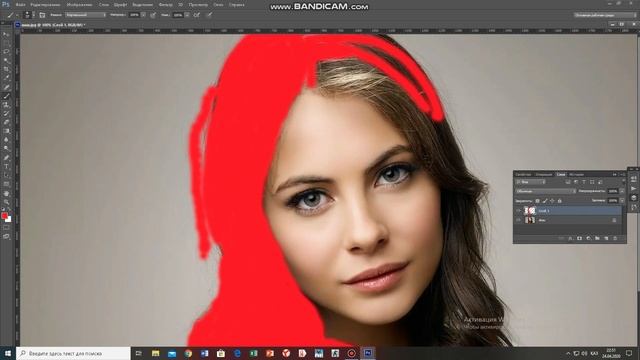The height and width of the screenshot is (360, 640).
Task: Click the add layer mask icon
Action: tap(579, 238)
